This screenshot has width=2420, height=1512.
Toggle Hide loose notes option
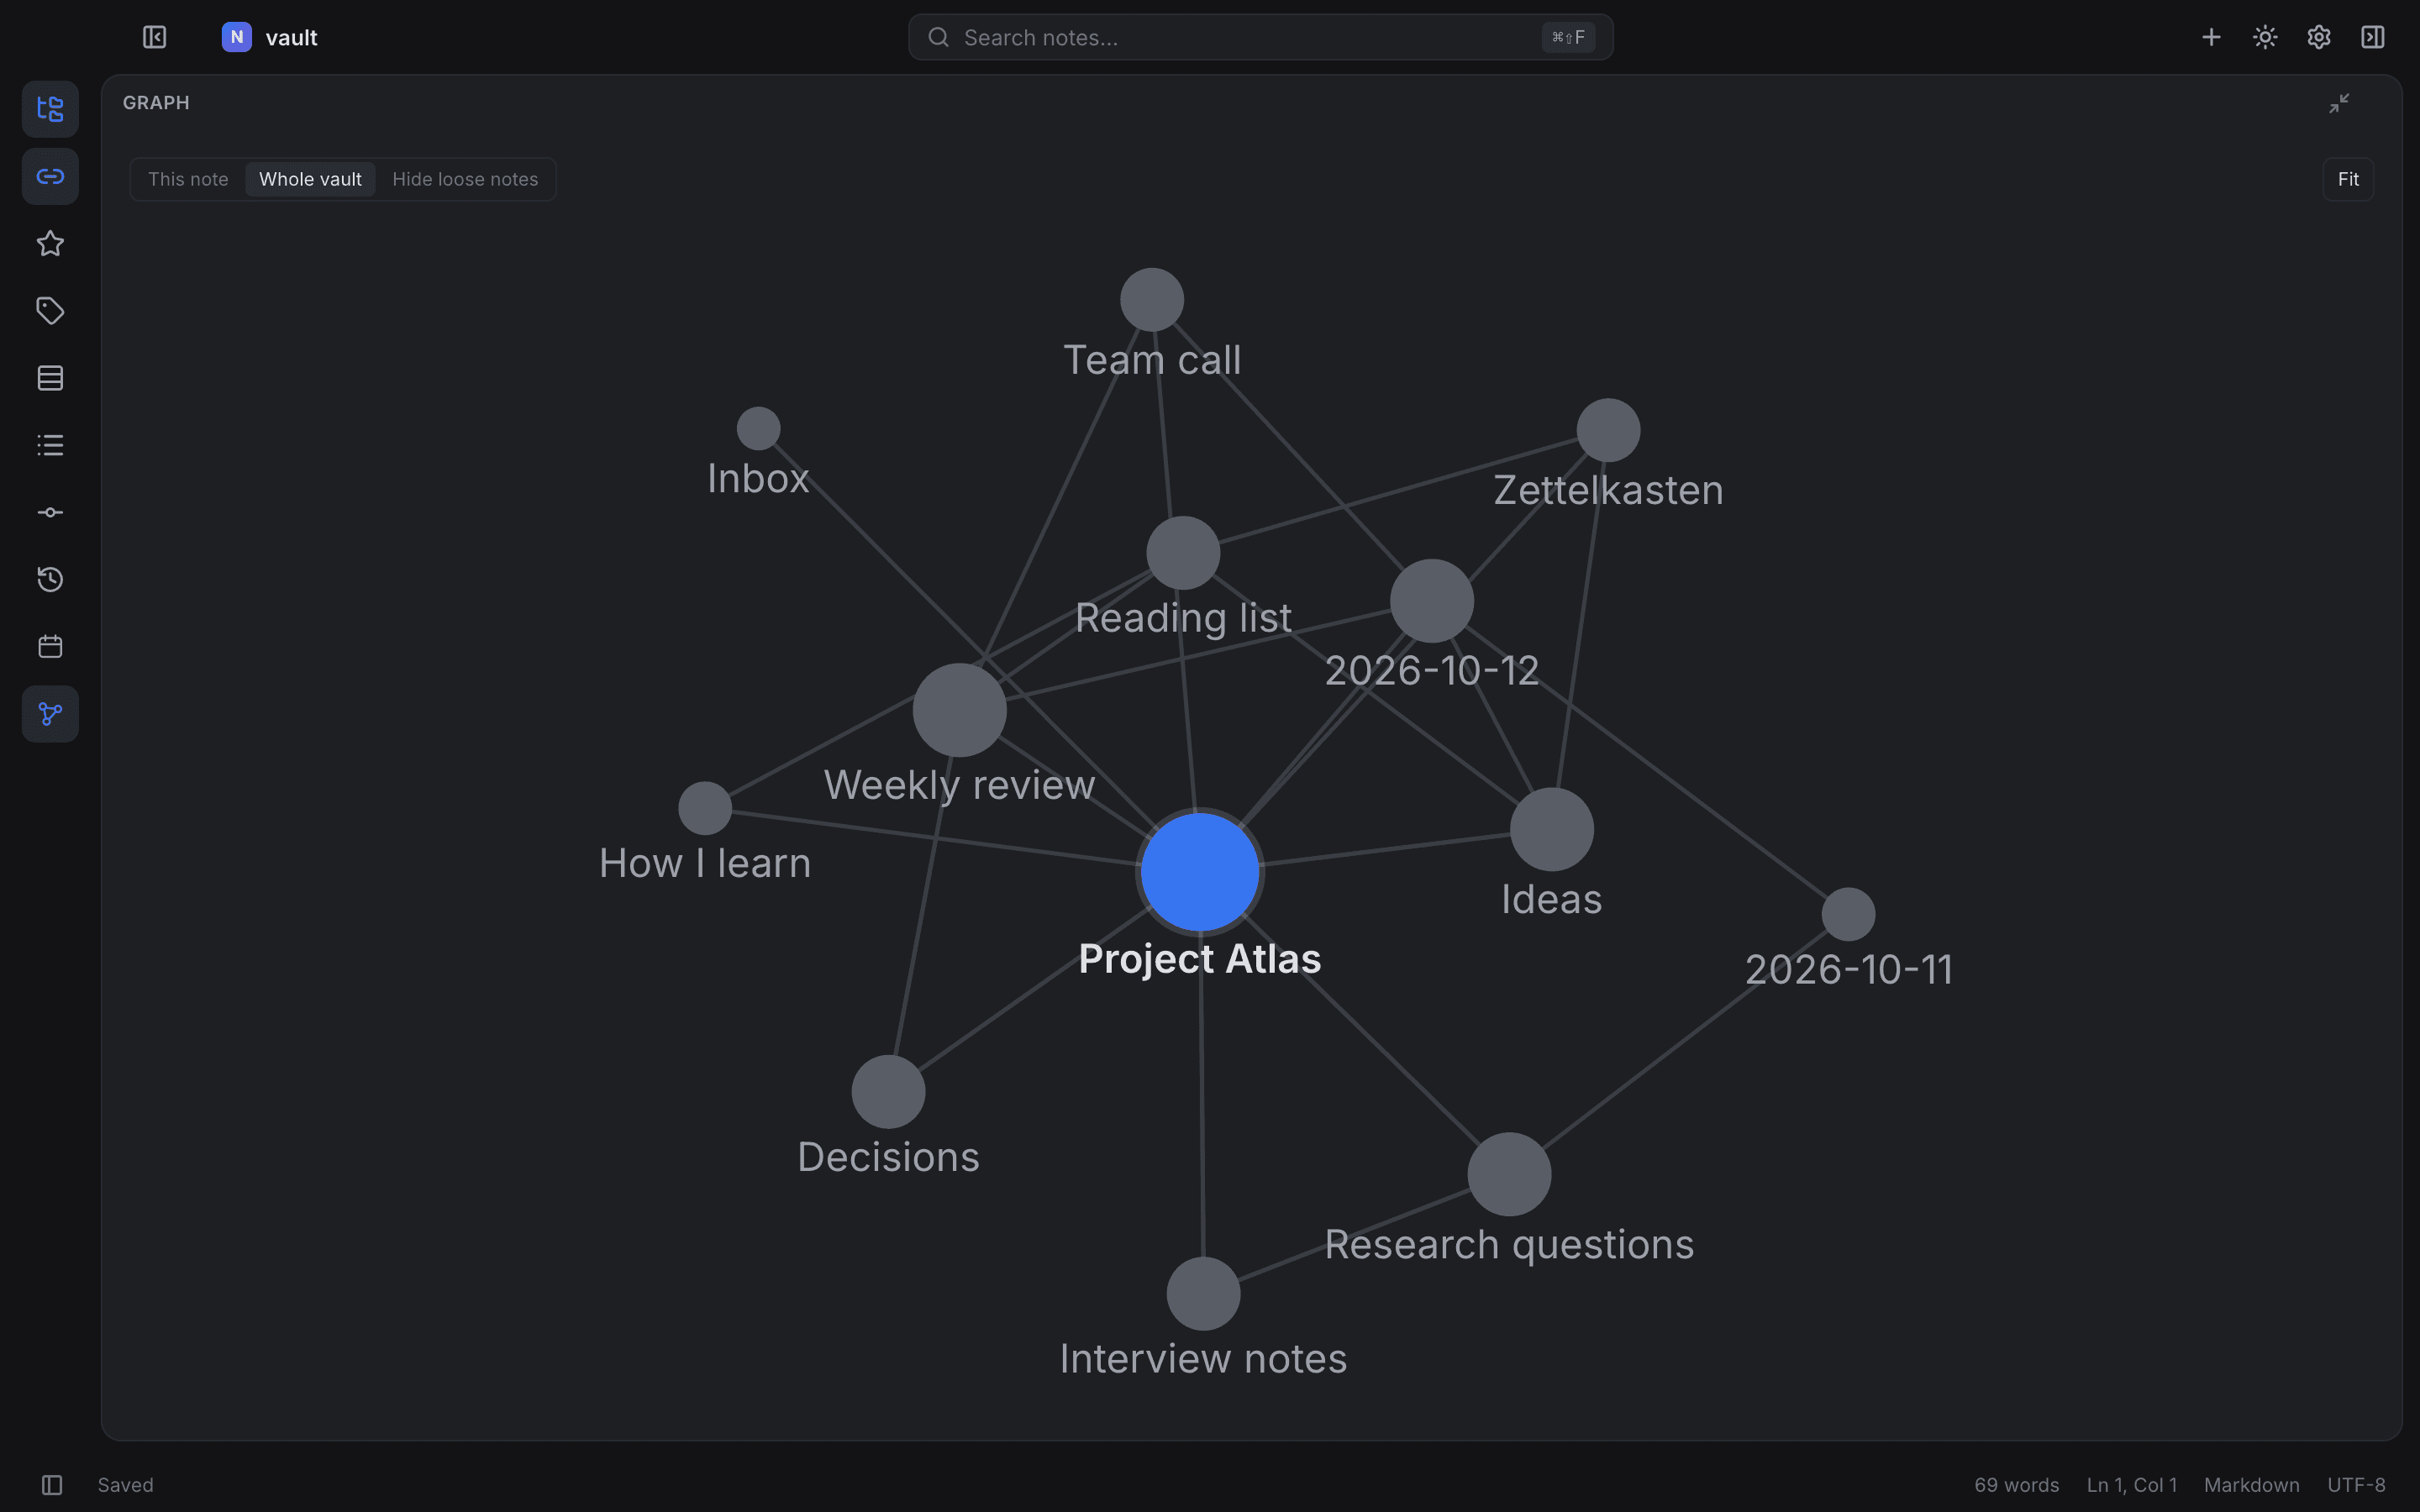coord(465,179)
